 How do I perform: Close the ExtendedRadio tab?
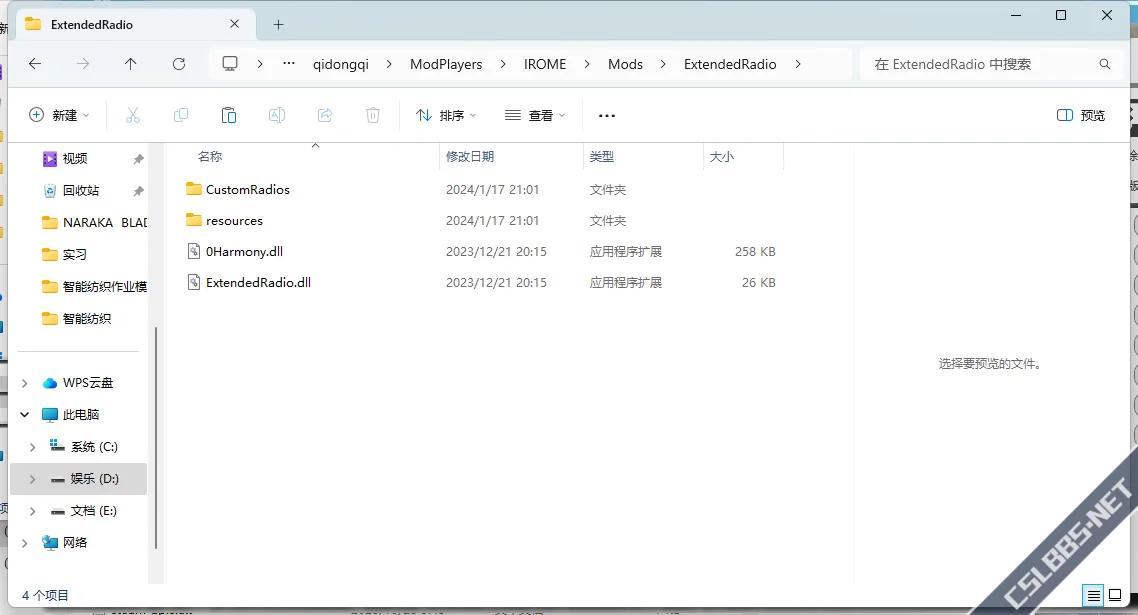point(234,24)
